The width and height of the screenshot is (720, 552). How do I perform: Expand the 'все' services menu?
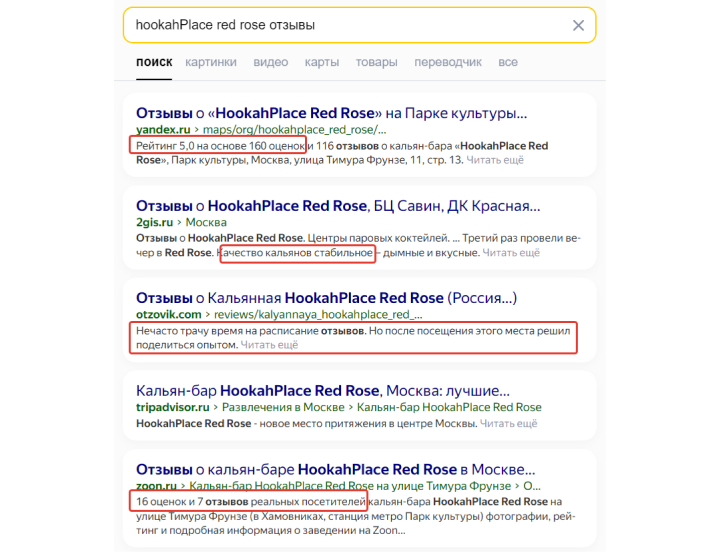[x=508, y=62]
